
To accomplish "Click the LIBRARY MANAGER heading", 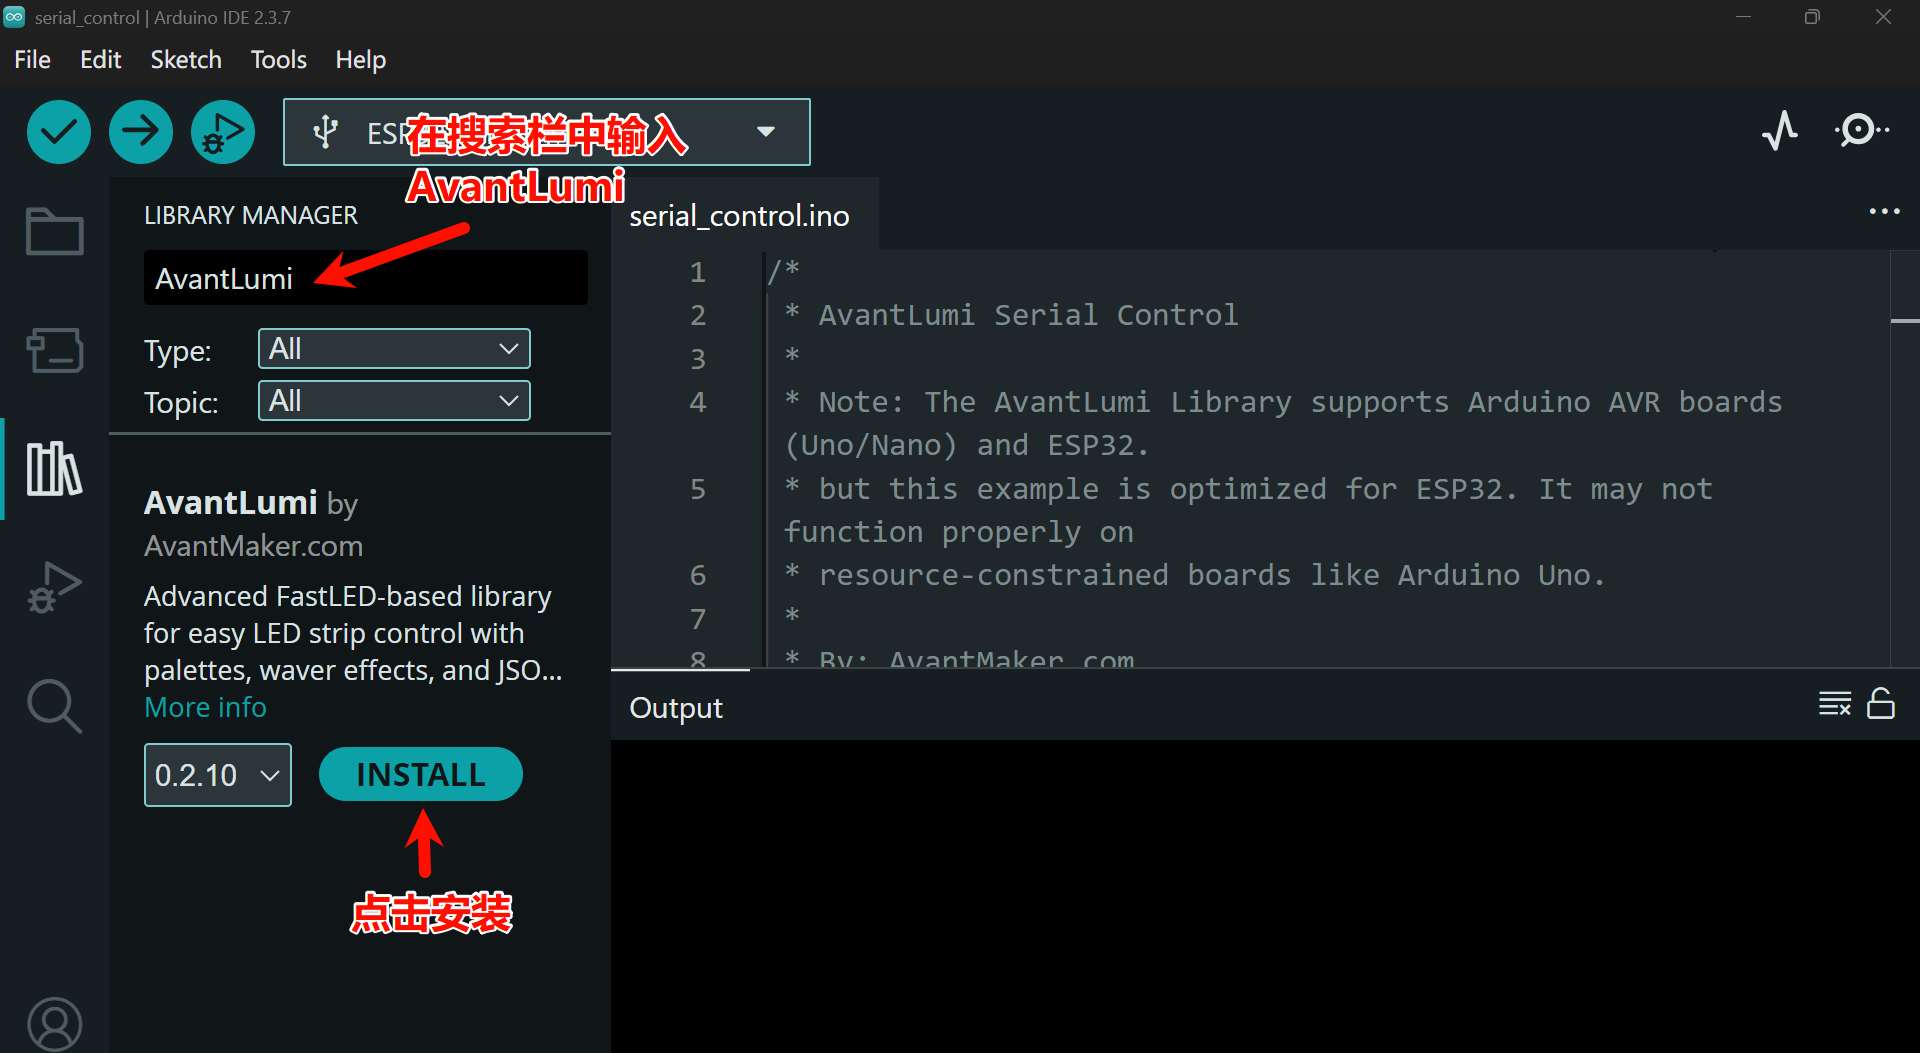I will [251, 215].
